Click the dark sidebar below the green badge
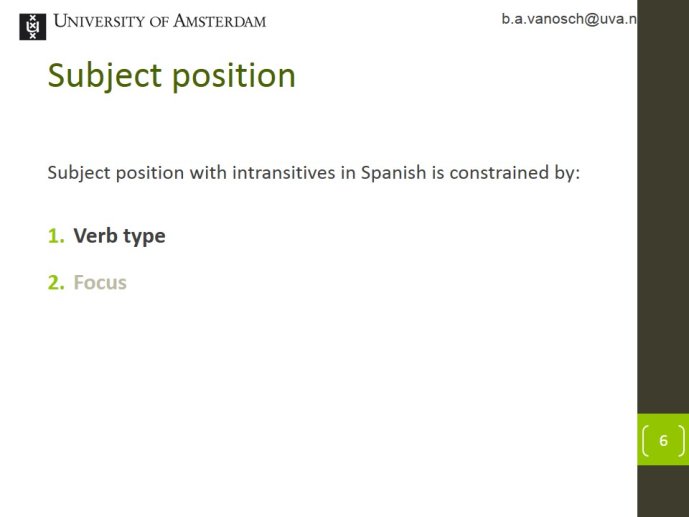 tap(663, 491)
